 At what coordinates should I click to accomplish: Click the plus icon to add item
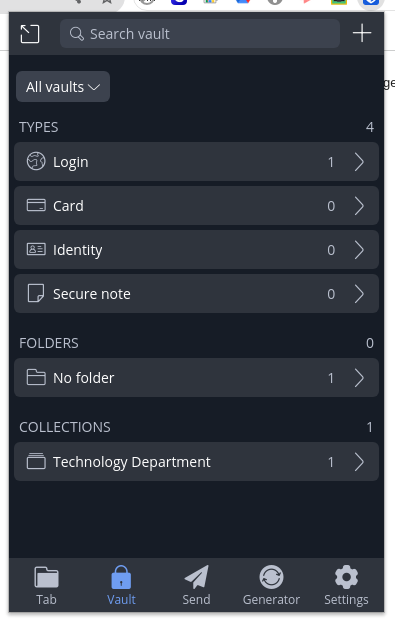point(362,33)
